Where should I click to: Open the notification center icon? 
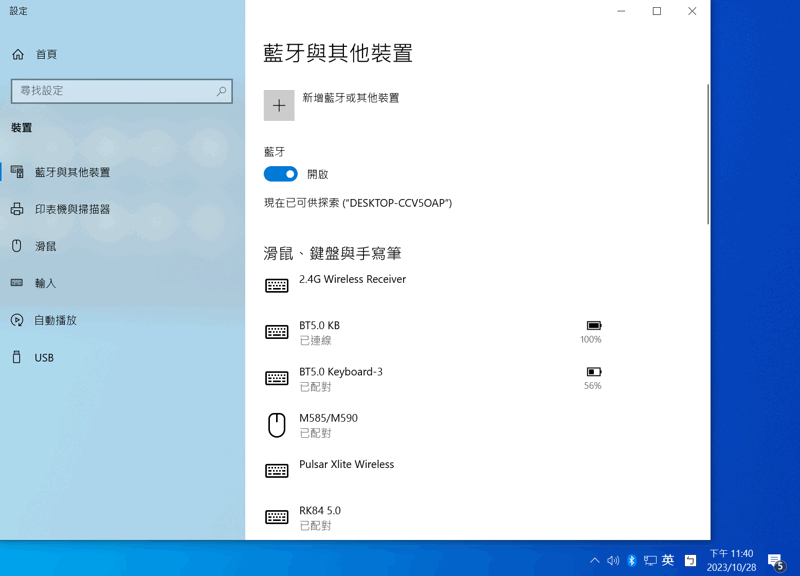click(776, 561)
